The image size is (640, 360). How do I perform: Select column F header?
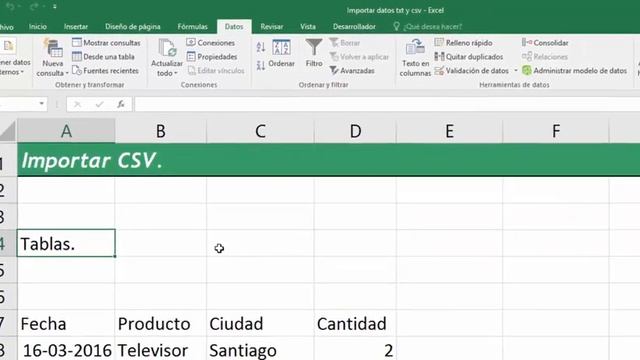pos(556,131)
